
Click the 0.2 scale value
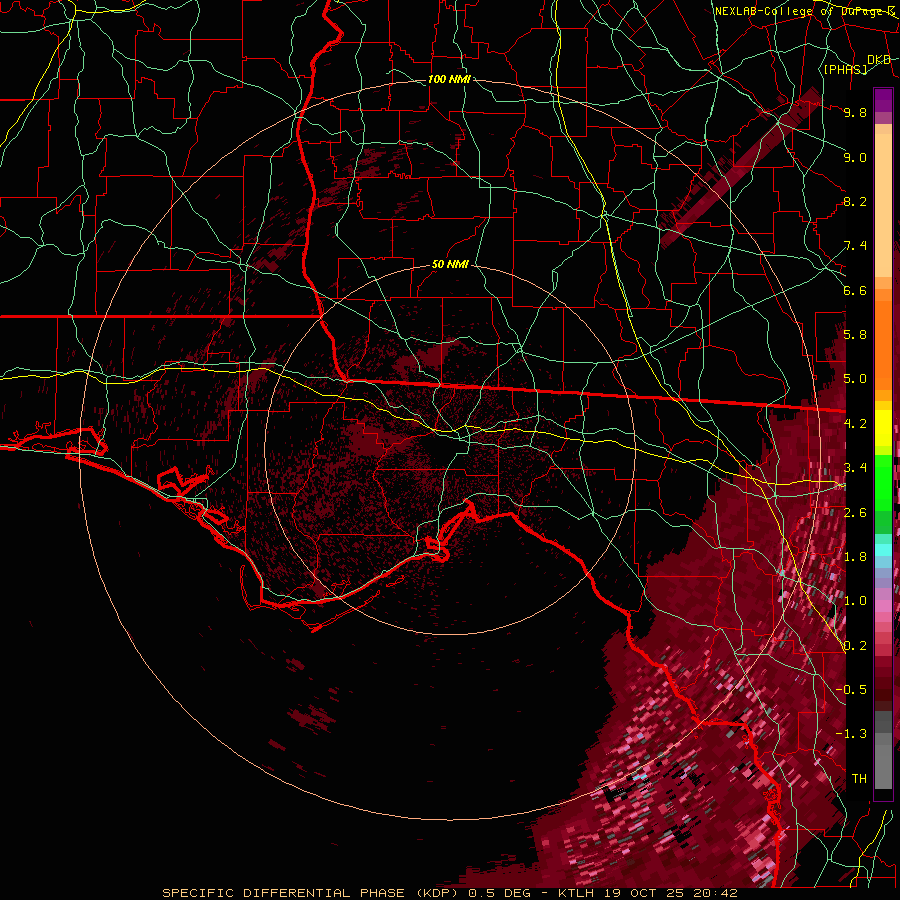[855, 646]
